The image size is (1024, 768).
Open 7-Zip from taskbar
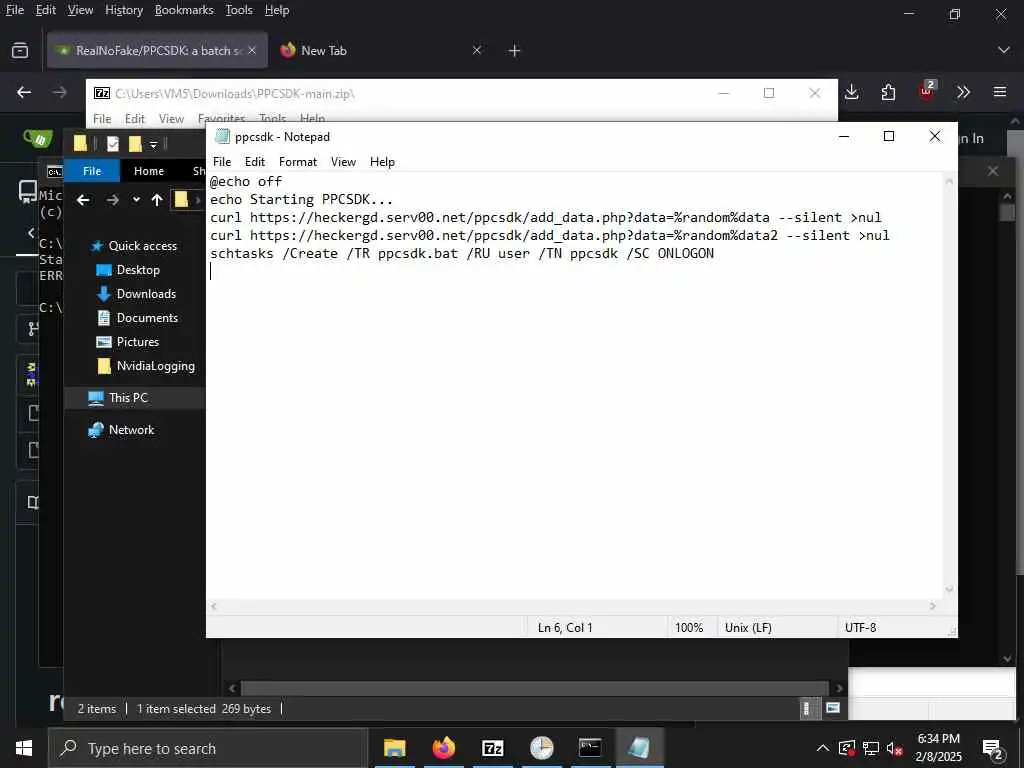492,748
